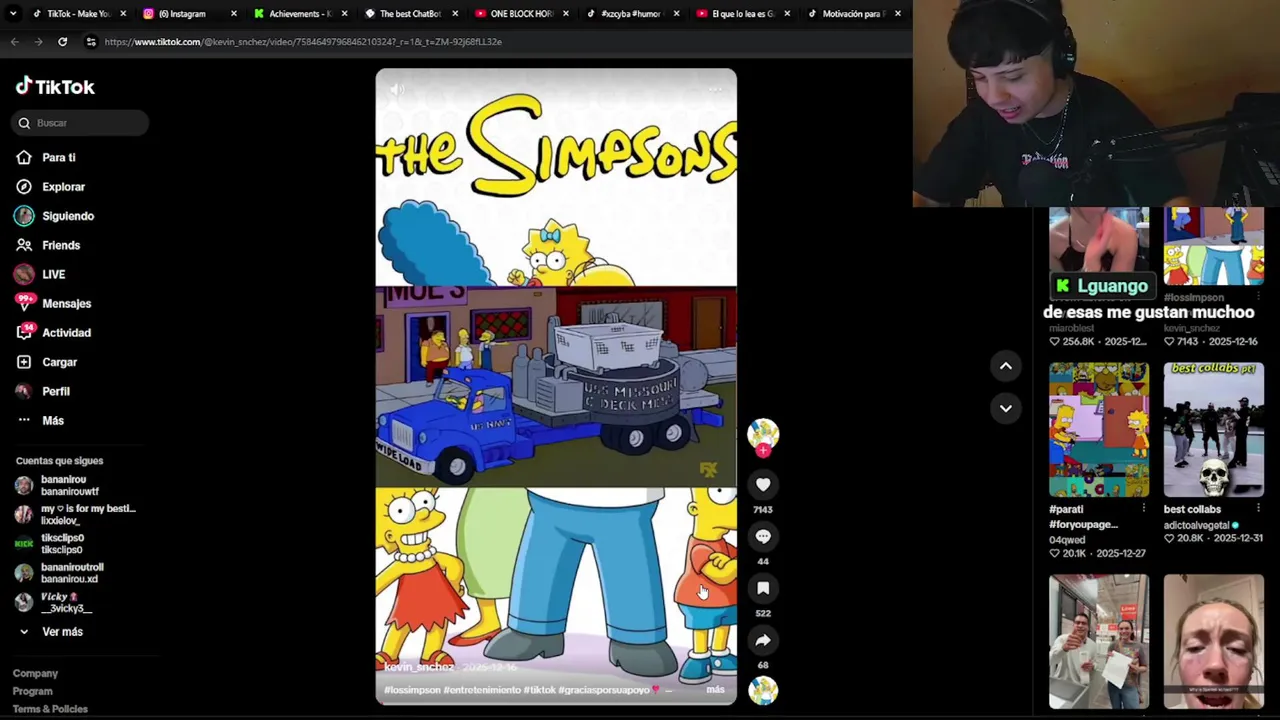Image resolution: width=1280 pixels, height=720 pixels.
Task: Open the Más menu
Action: click(52, 421)
